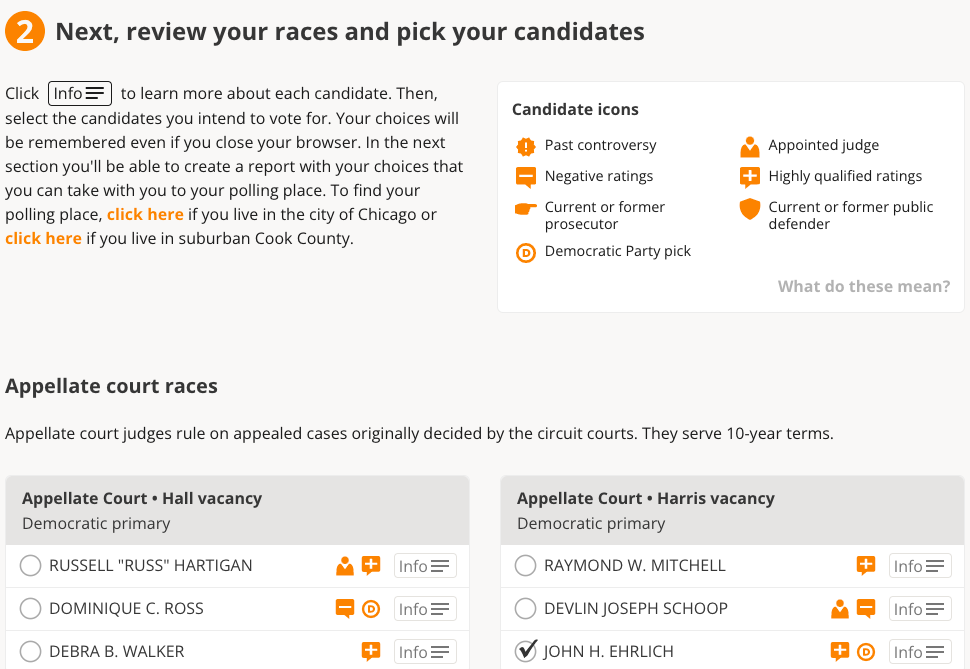This screenshot has height=669, width=970.
Task: Open Info details for Raymond W. Mitchell
Action: point(920,566)
